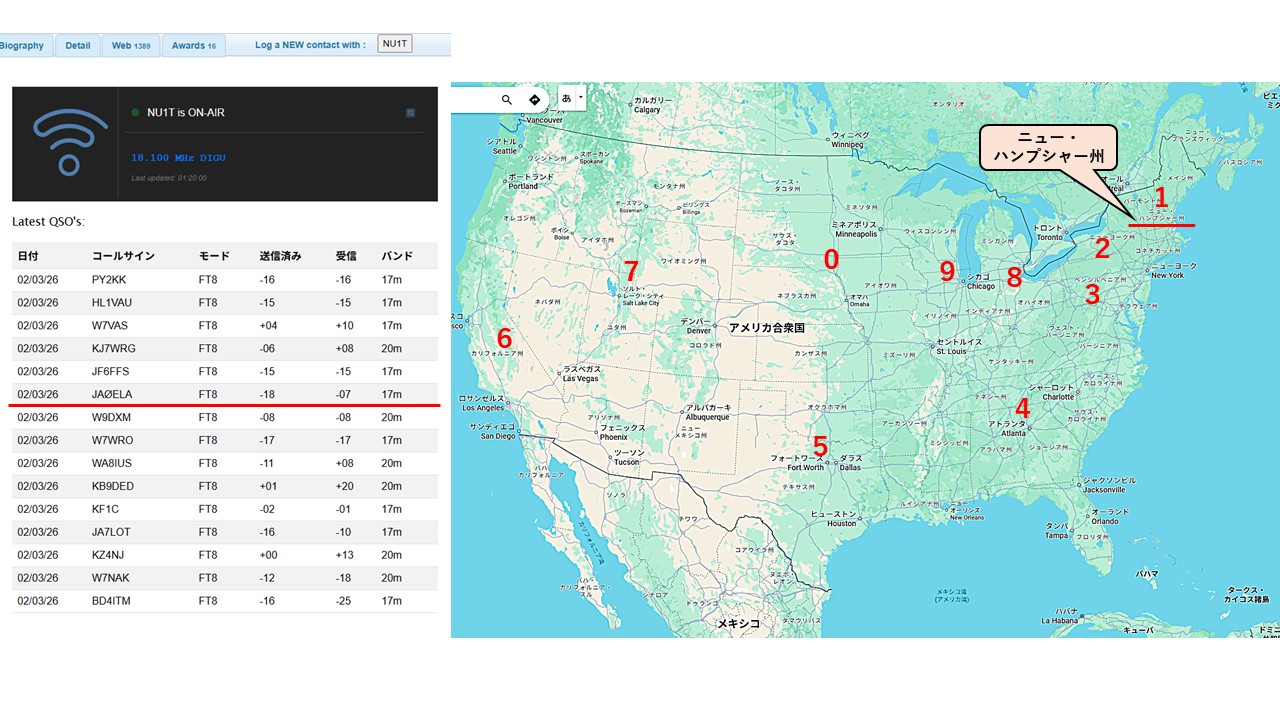Click the map directions diamond icon
Screen dimensions: 1280x720
(534, 100)
